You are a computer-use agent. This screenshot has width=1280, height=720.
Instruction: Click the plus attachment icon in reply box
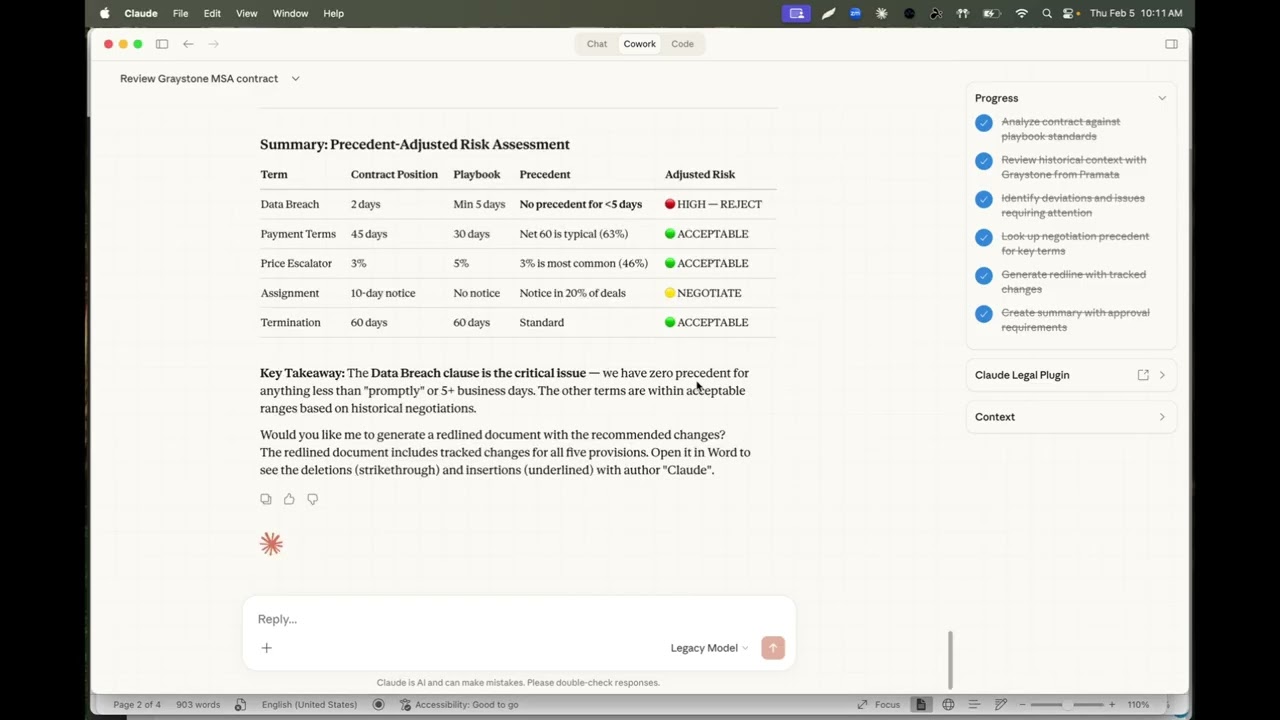point(267,648)
